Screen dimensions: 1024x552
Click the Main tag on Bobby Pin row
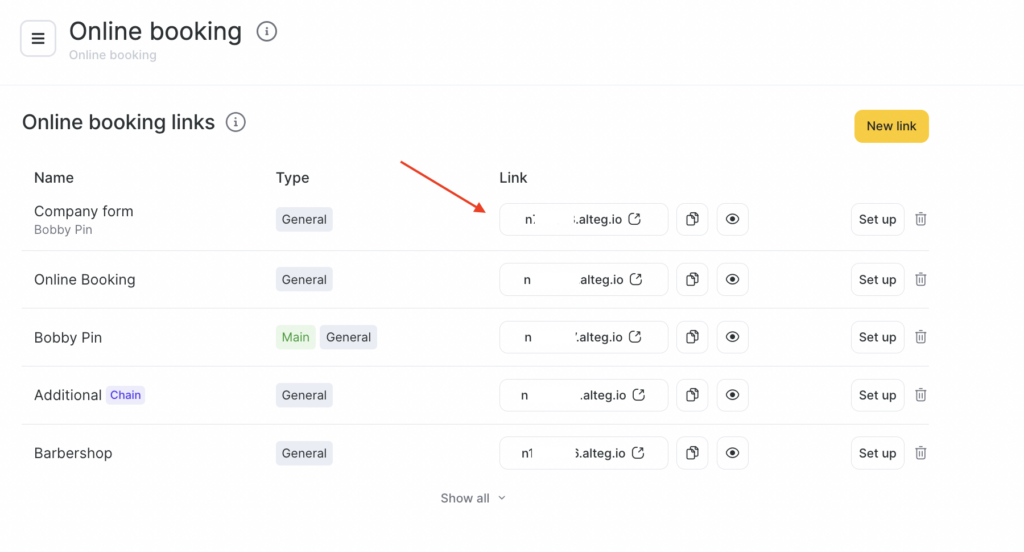point(295,338)
